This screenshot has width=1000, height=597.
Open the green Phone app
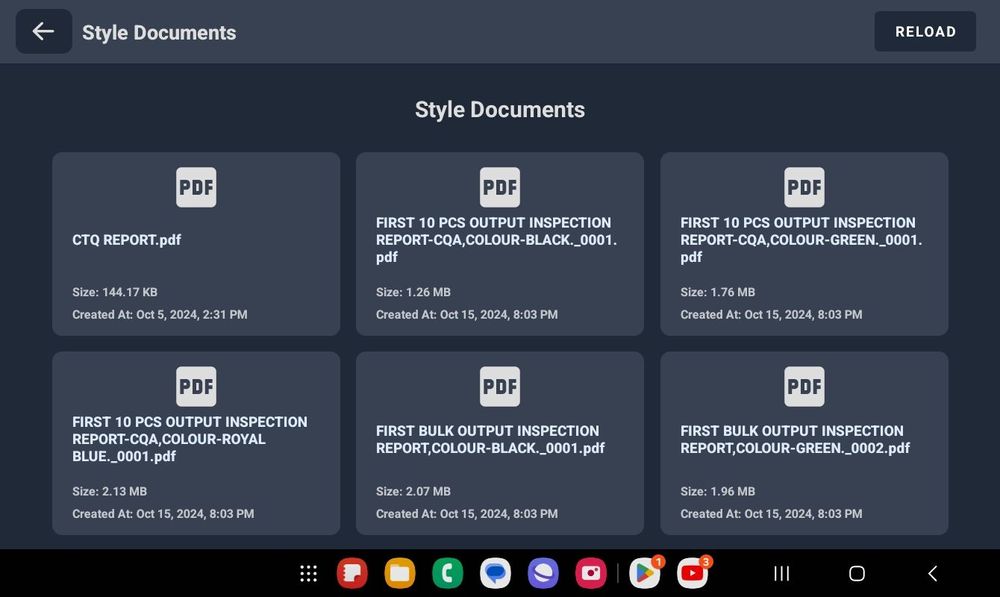[448, 573]
